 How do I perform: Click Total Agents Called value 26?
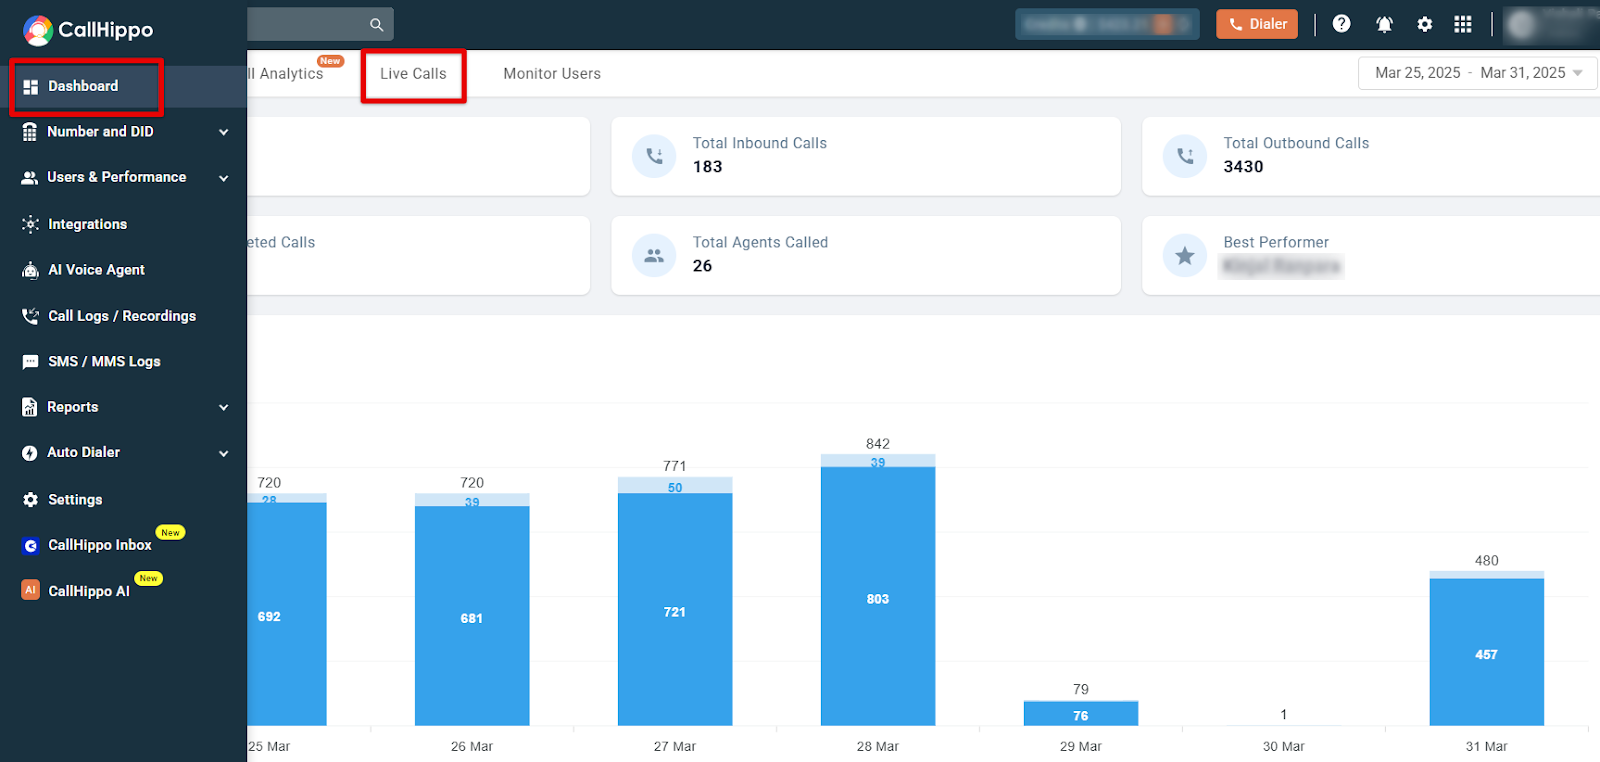703,266
